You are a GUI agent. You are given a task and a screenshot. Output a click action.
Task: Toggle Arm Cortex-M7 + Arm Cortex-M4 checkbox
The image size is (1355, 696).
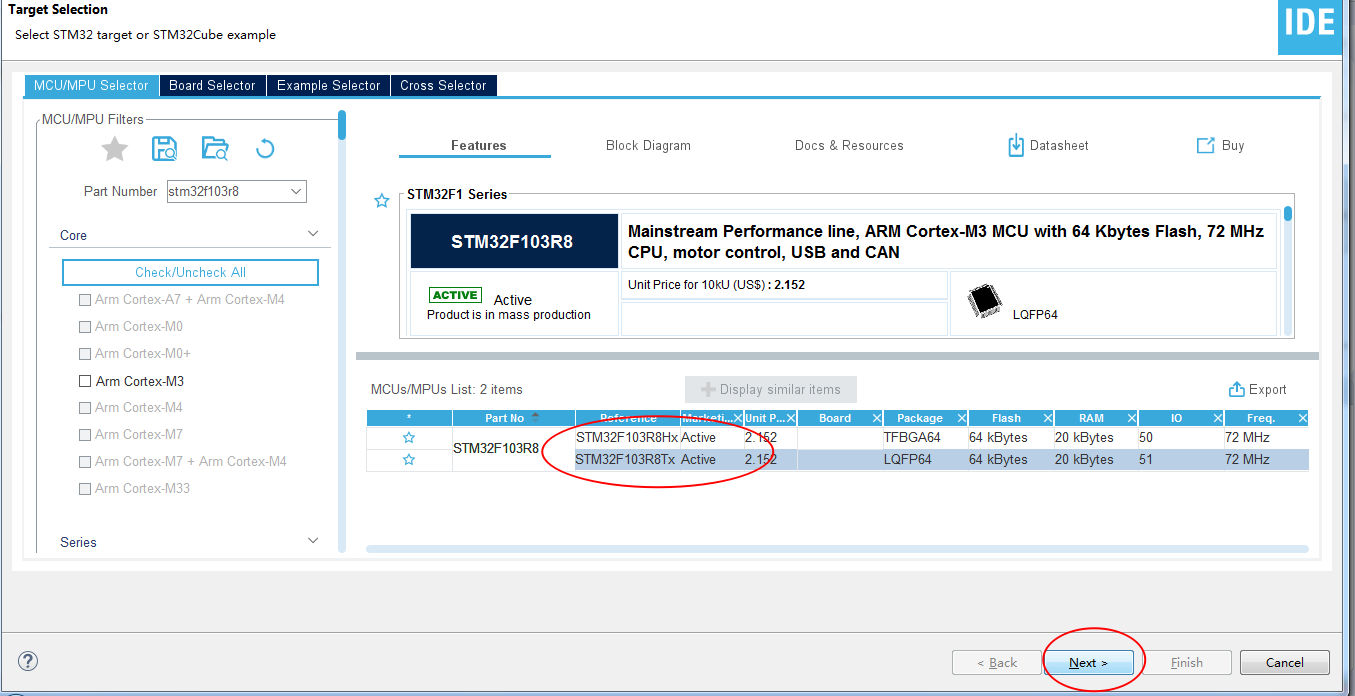click(85, 461)
